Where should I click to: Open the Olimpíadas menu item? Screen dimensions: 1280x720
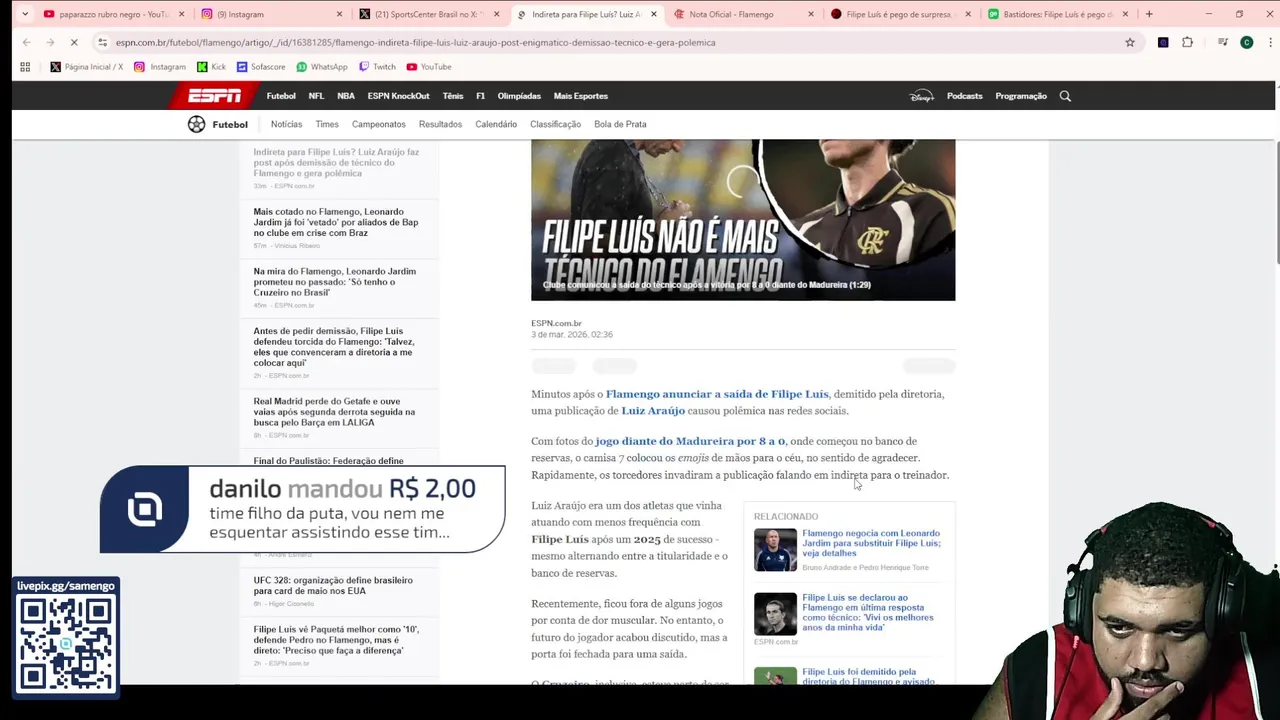519,96
